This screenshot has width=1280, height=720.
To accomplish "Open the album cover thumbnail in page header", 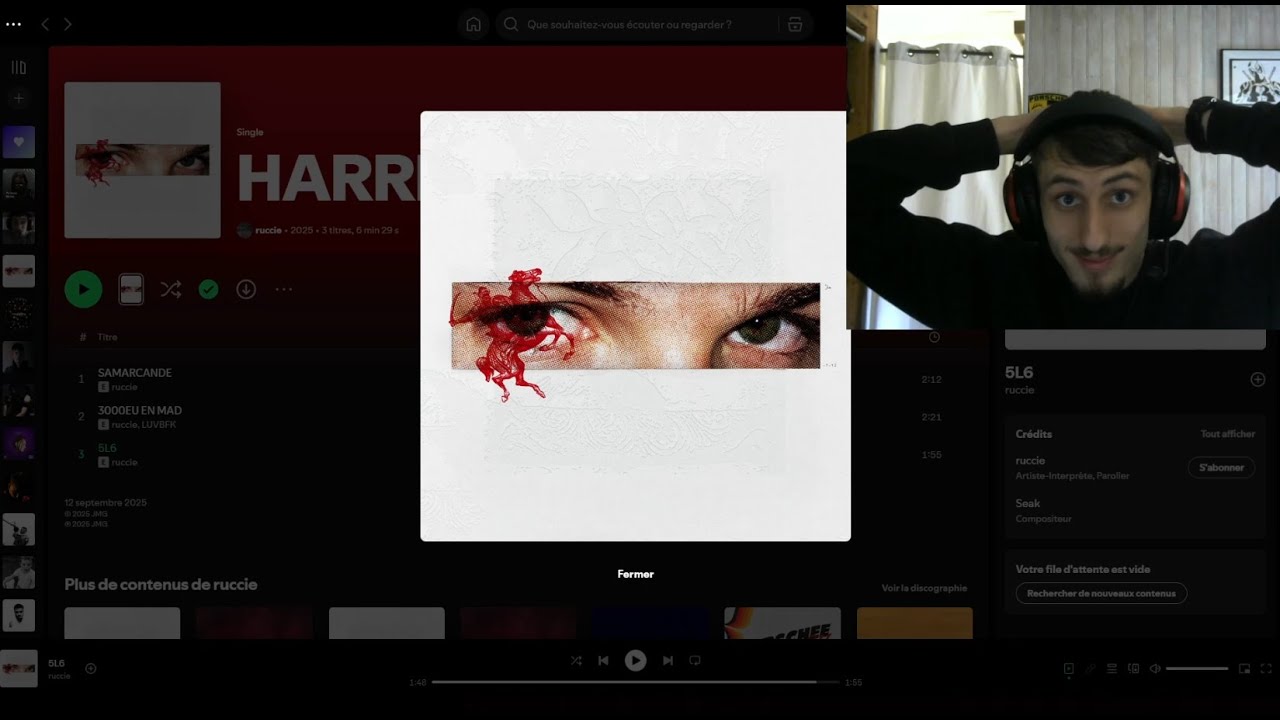I will [x=142, y=160].
